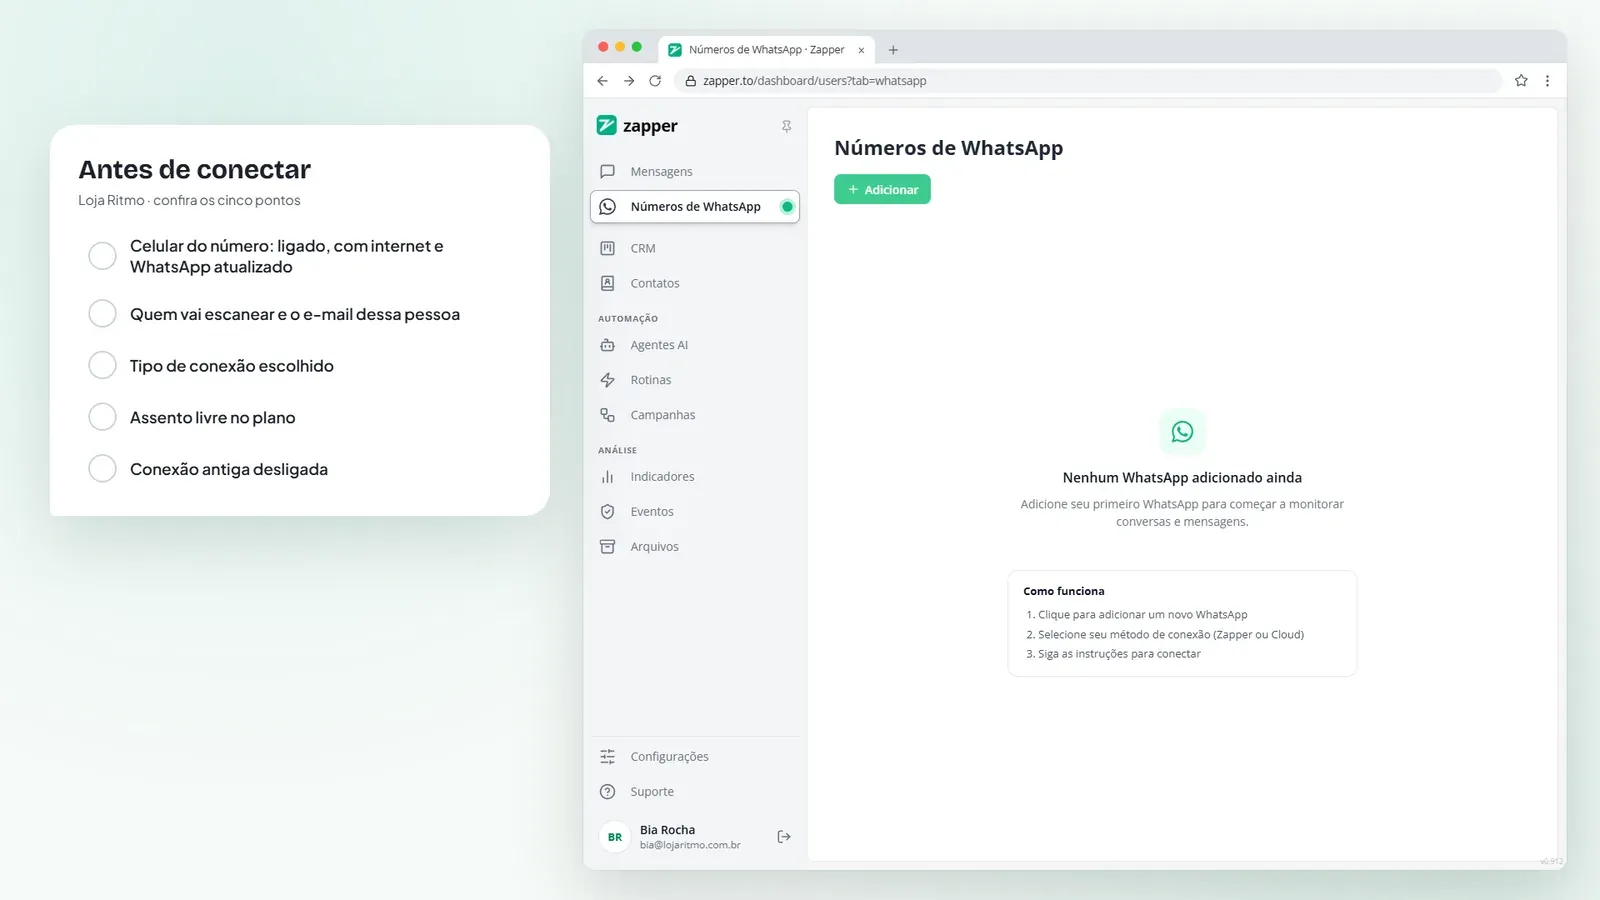Click the Contatos address book icon
The width and height of the screenshot is (1600, 900).
pyautogui.click(x=607, y=283)
